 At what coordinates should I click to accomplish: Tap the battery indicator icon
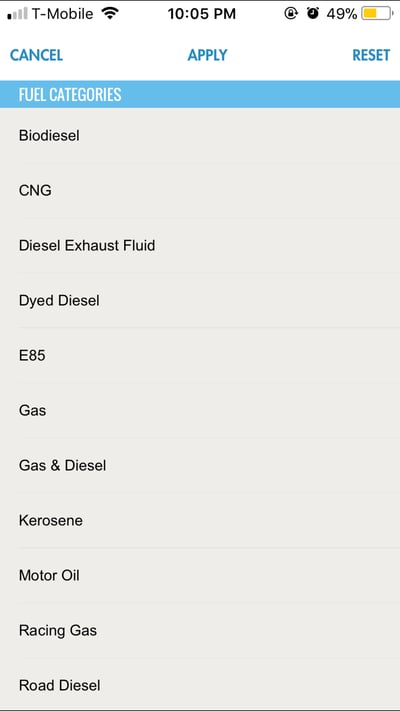[x=377, y=14]
